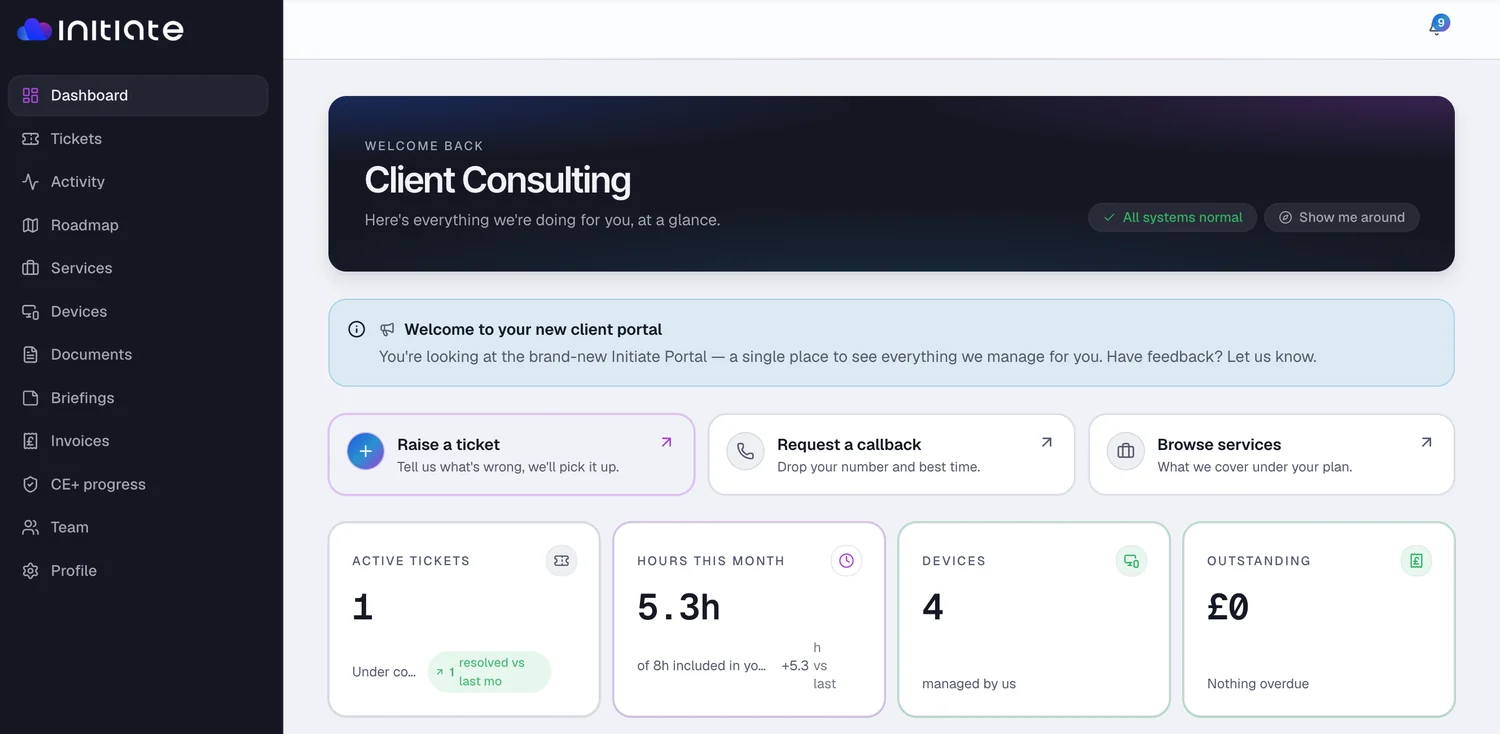Image resolution: width=1500 pixels, height=734 pixels.
Task: Click the Hours This Month stat card
Action: tap(749, 619)
